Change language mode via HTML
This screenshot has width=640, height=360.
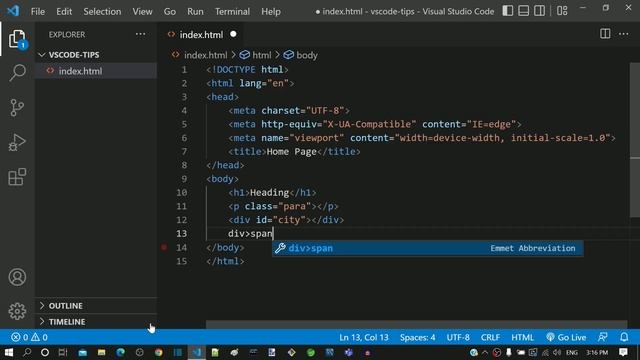(522, 337)
